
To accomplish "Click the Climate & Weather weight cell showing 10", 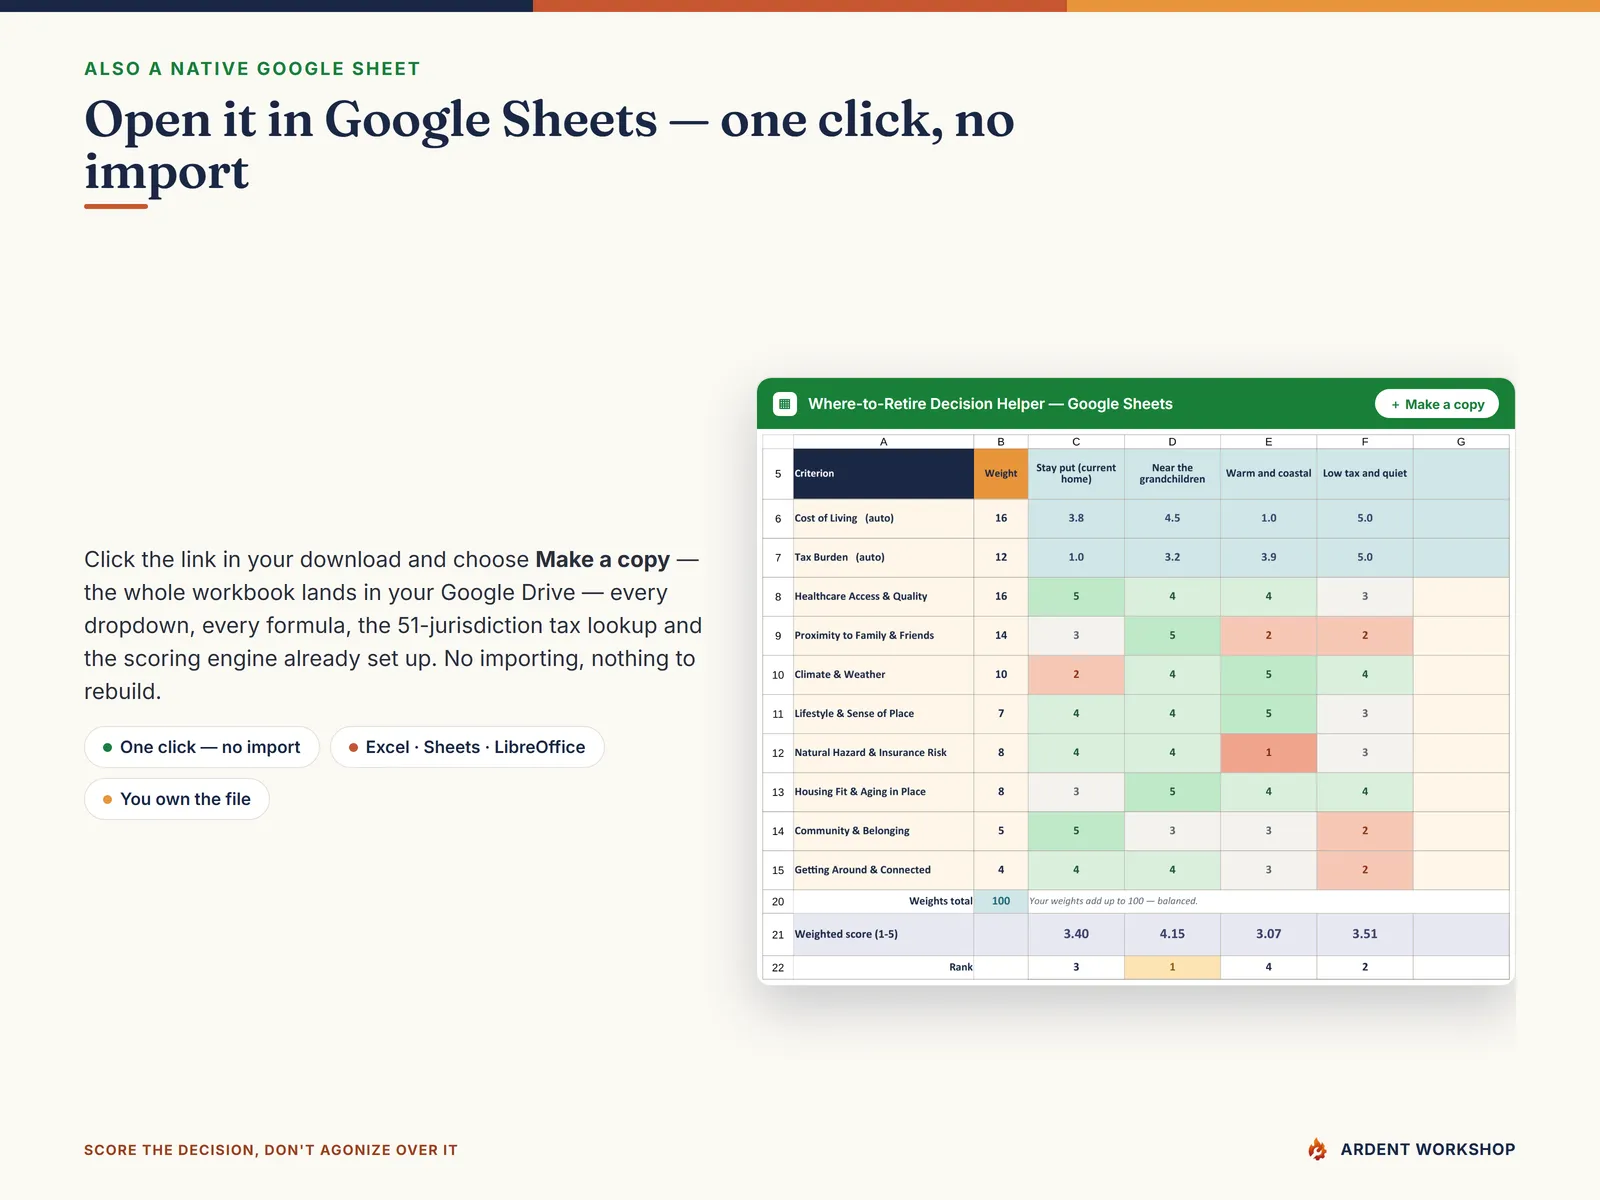I will point(1001,675).
